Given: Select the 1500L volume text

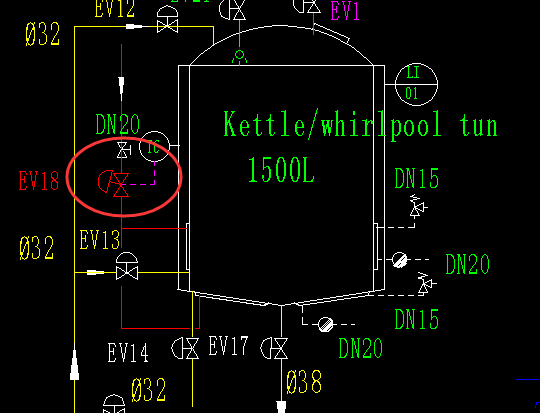Looking at the screenshot, I should (x=281, y=170).
